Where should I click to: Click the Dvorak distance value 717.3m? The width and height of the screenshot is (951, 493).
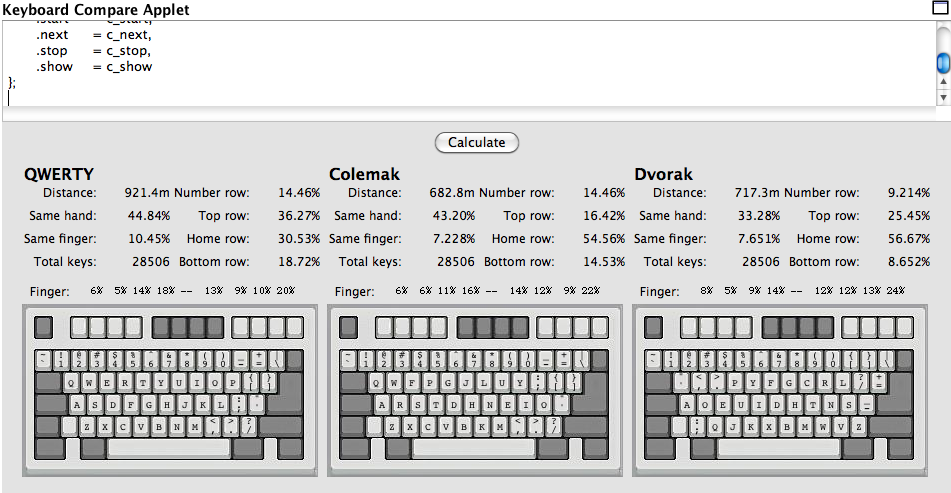(757, 193)
